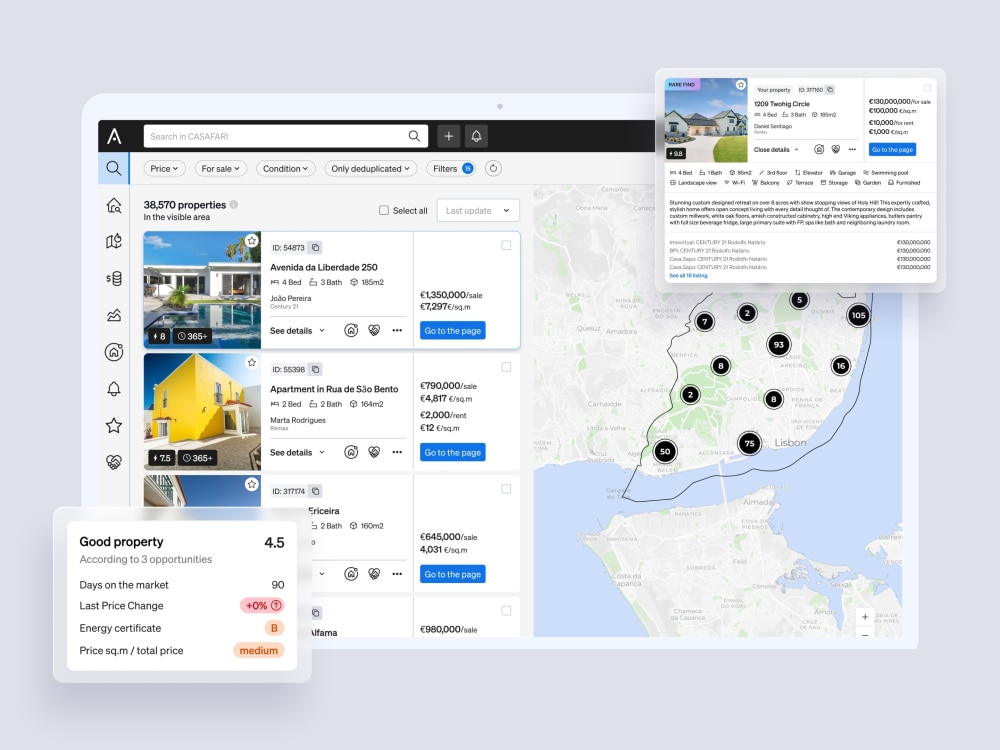Open the house search sidebar icon
1000x750 pixels.
coord(114,205)
